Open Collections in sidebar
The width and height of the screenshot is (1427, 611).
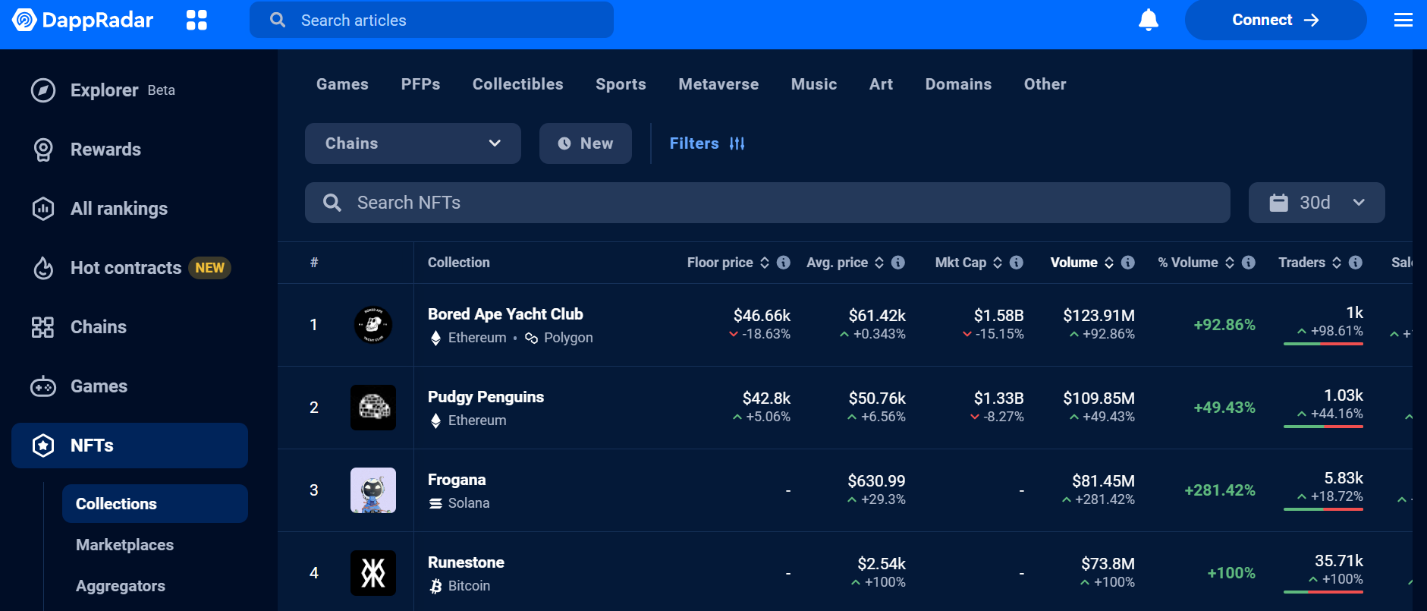tap(155, 504)
